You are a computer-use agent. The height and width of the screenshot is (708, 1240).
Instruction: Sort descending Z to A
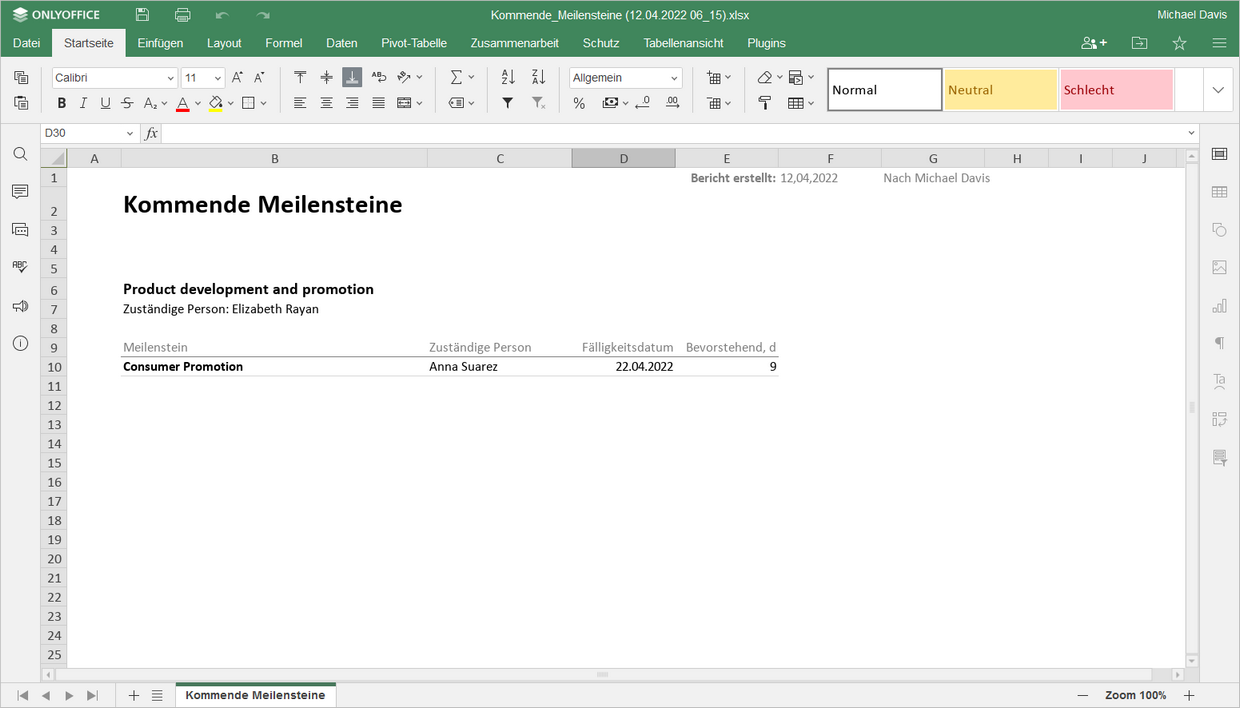point(538,77)
